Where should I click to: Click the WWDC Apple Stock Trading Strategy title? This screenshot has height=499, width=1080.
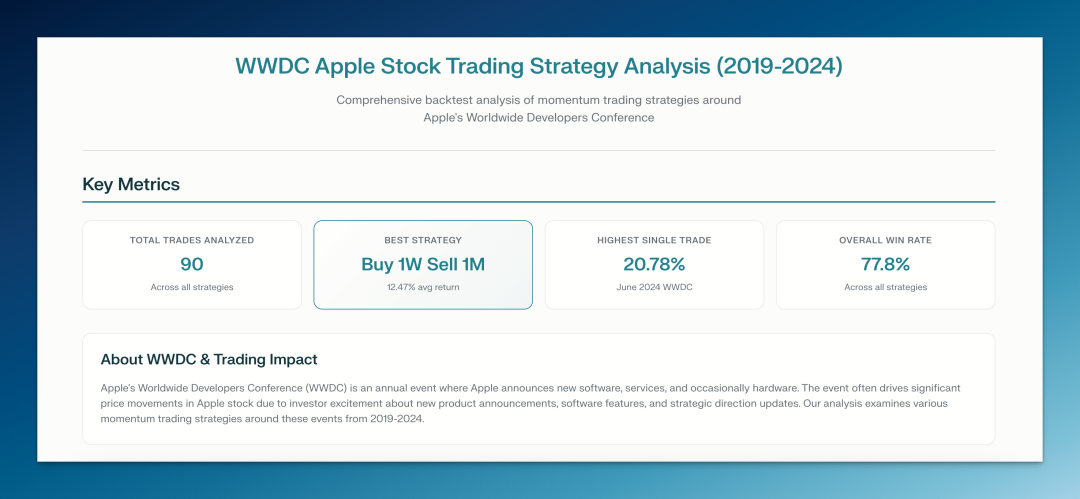point(539,66)
